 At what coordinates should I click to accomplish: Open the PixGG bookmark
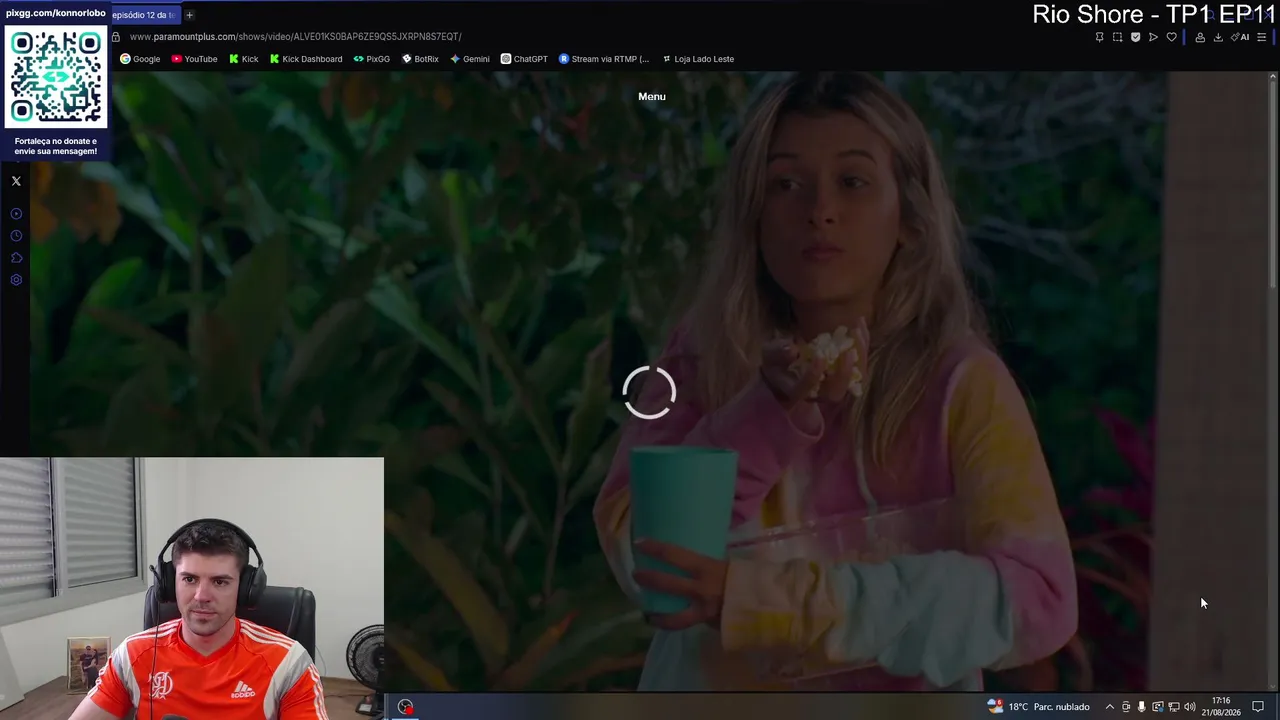tap(372, 59)
